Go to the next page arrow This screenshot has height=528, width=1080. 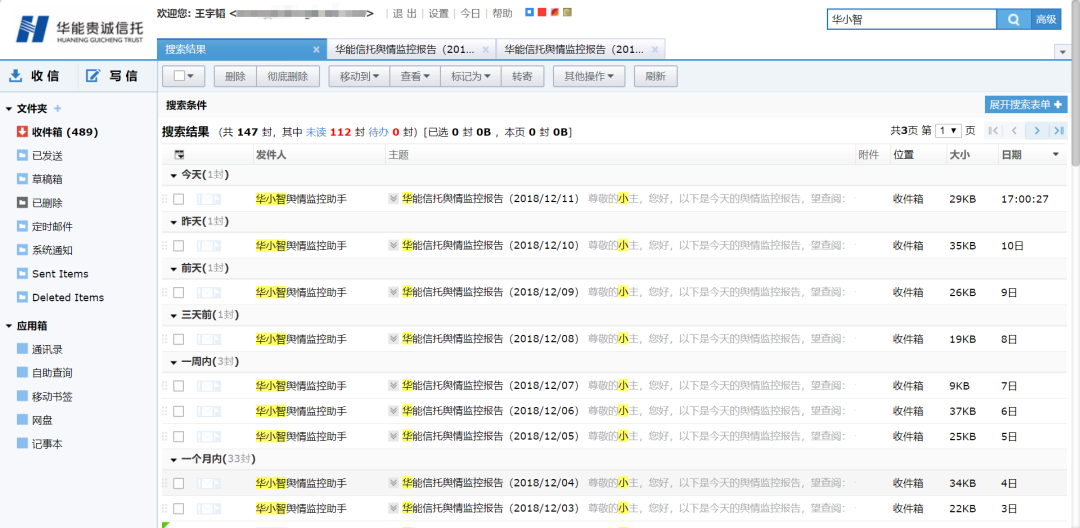point(1037,131)
